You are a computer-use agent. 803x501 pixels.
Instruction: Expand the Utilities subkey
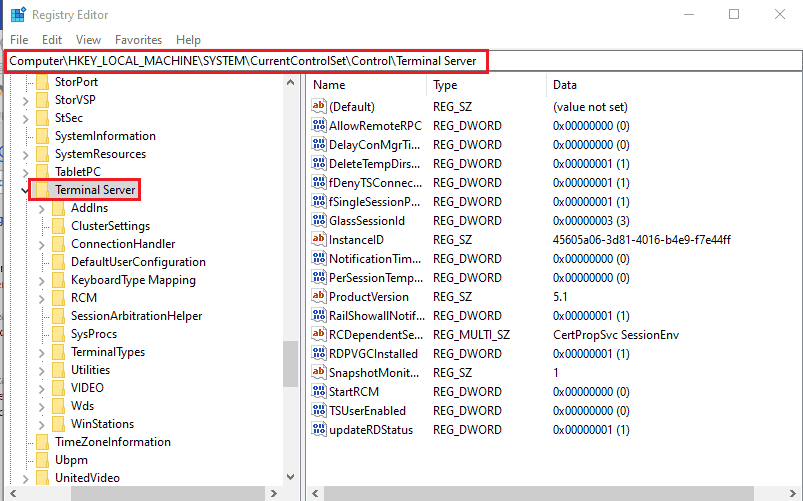point(41,371)
